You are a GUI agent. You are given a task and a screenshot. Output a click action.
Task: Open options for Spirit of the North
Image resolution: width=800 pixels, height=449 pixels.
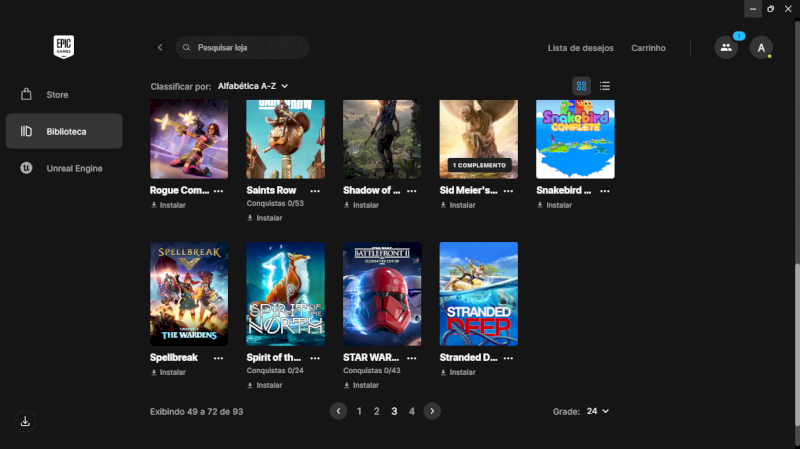(315, 358)
